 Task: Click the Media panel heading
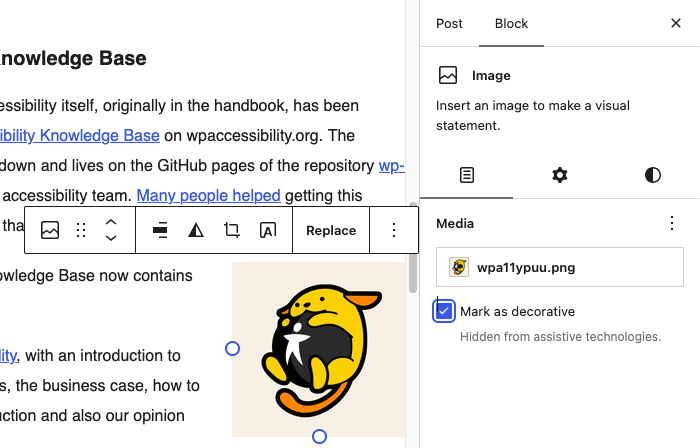[x=455, y=224]
